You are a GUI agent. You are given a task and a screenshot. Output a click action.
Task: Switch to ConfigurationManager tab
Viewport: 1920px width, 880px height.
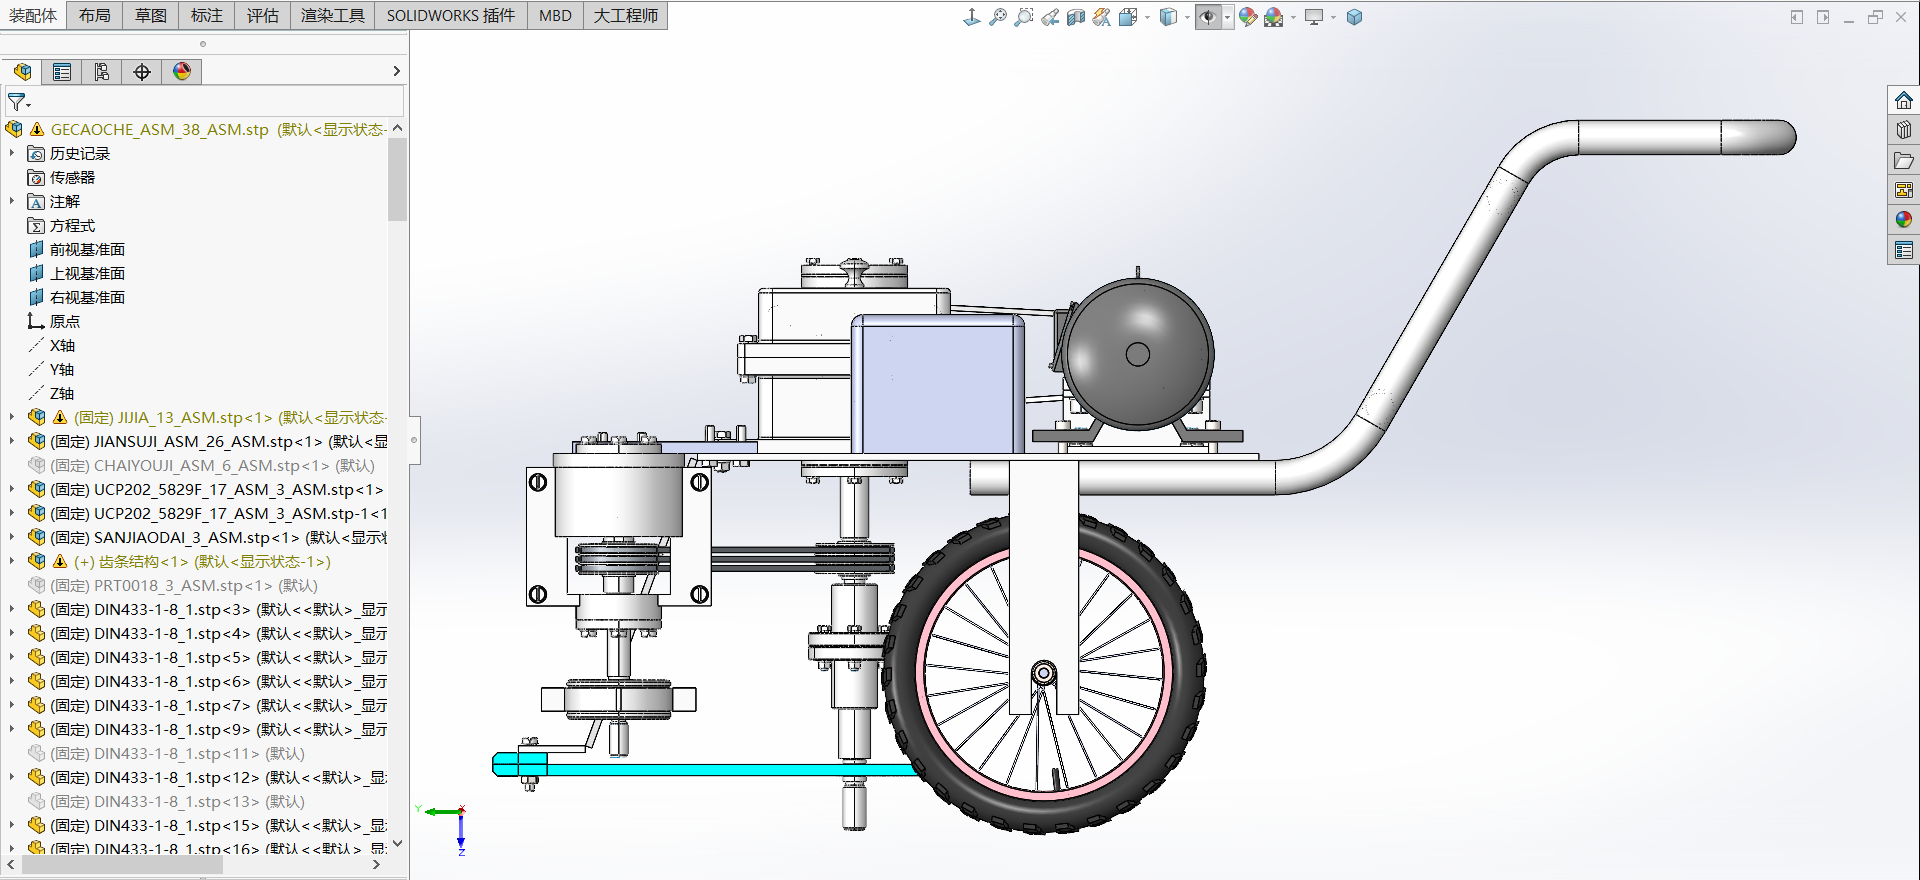point(102,72)
